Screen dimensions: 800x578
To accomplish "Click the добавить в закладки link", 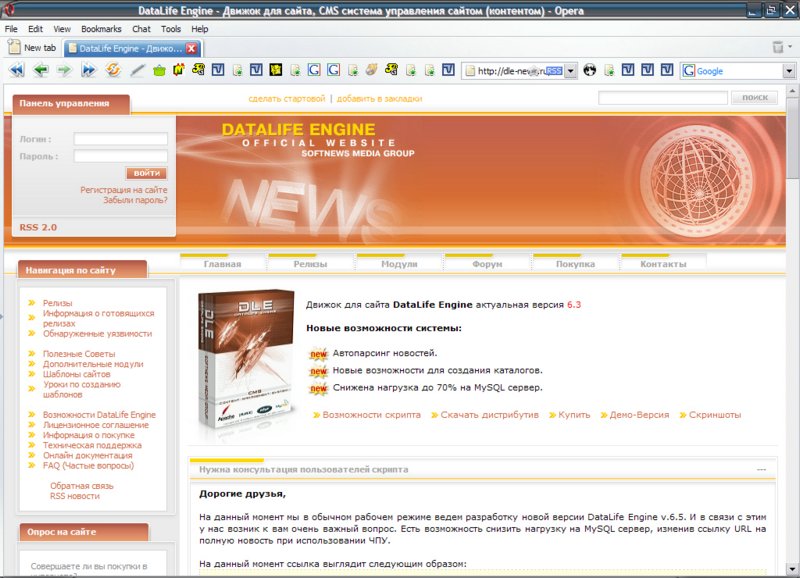I will click(379, 98).
